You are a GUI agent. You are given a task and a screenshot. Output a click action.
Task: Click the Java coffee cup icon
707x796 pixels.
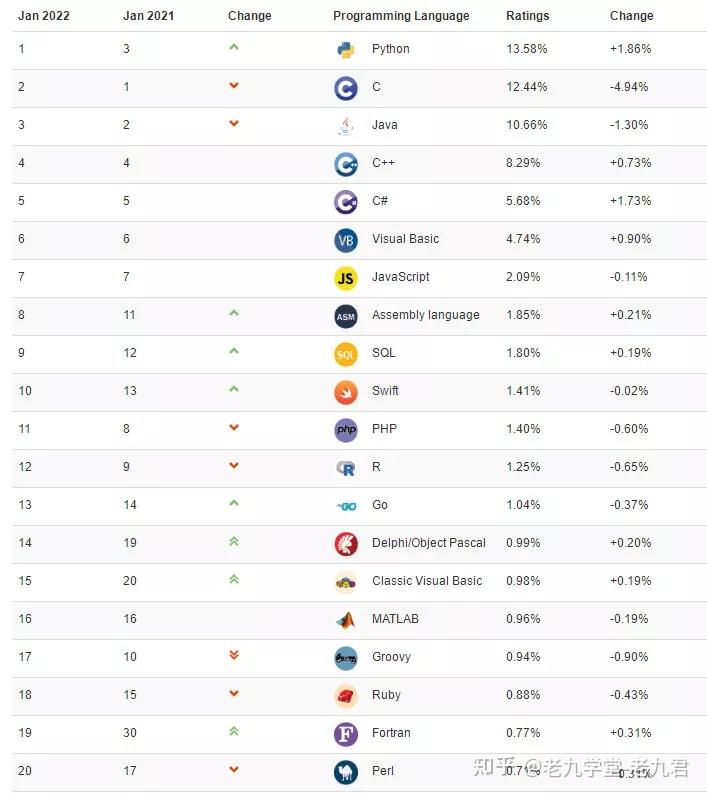(346, 126)
